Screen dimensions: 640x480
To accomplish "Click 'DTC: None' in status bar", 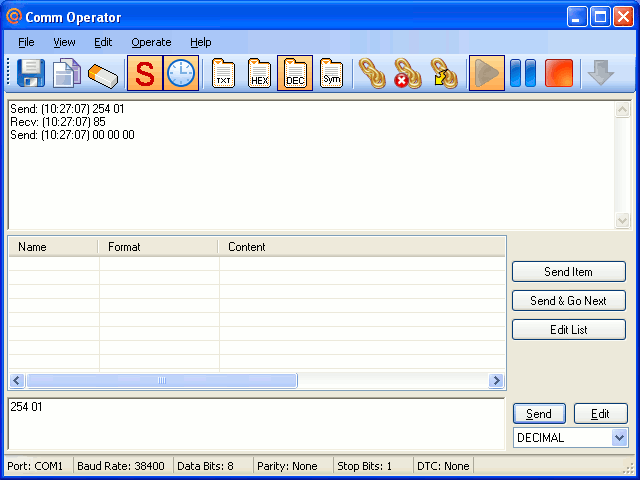I will tap(443, 466).
